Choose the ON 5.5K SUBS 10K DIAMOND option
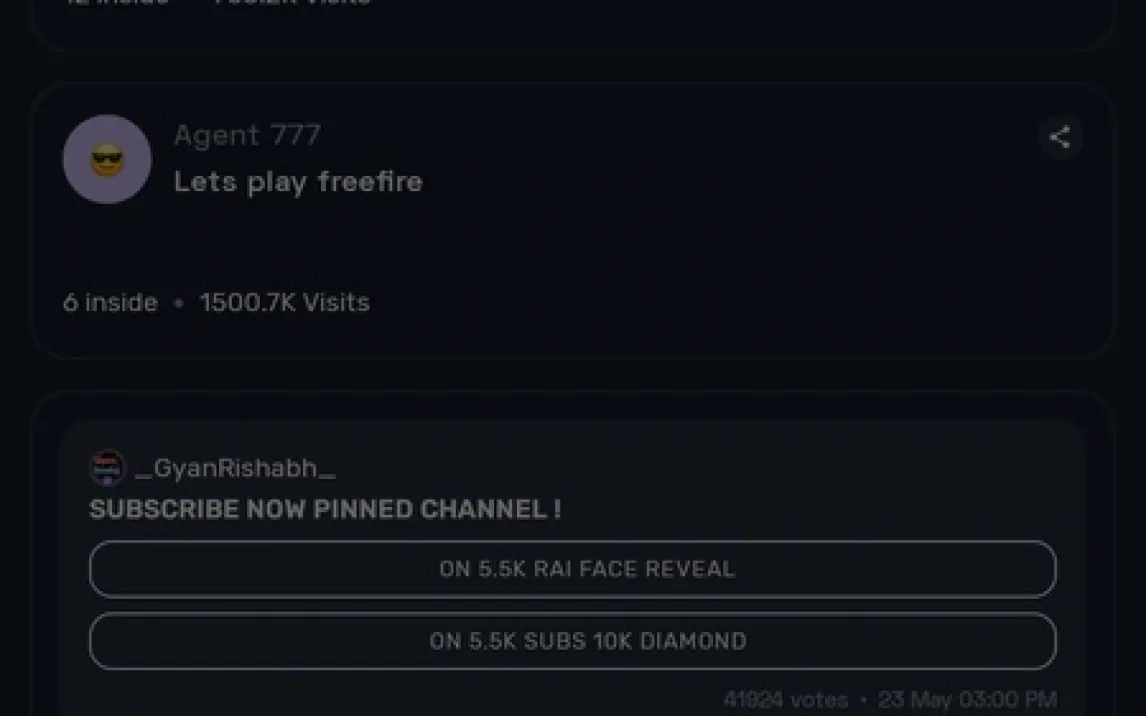Viewport: 1146px width, 716px height. [572, 641]
